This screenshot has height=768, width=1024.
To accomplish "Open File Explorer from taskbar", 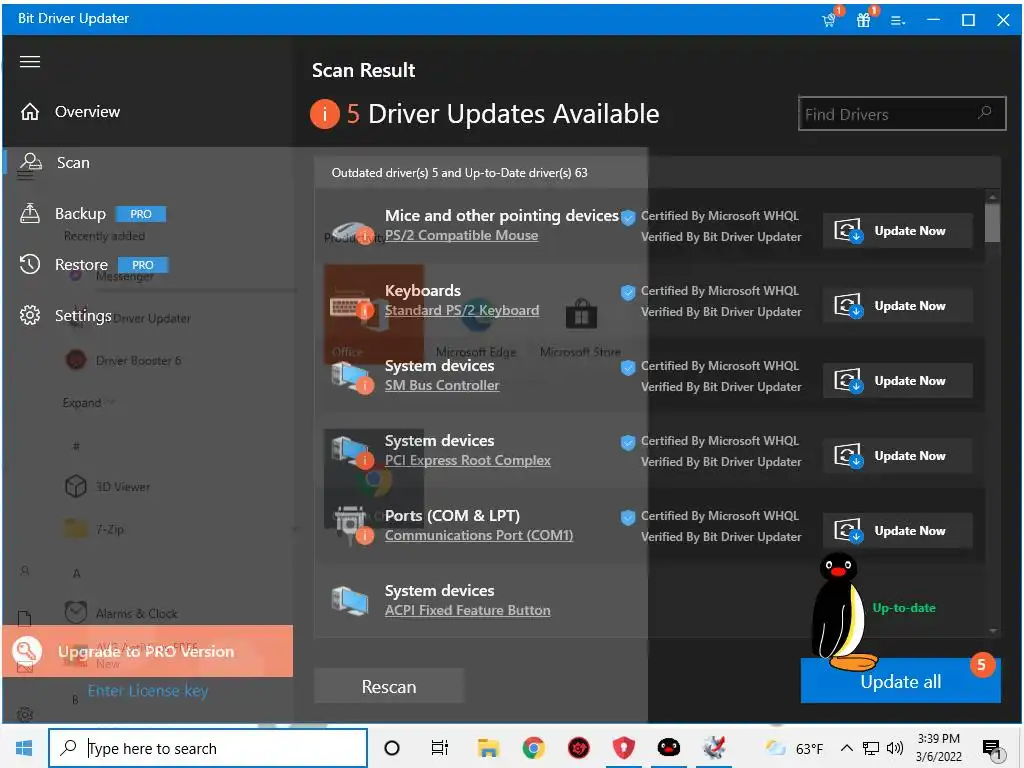I will click(x=488, y=748).
